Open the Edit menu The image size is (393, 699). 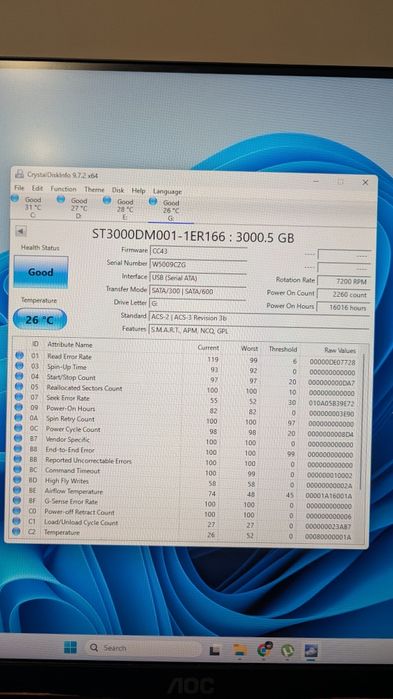coord(37,188)
